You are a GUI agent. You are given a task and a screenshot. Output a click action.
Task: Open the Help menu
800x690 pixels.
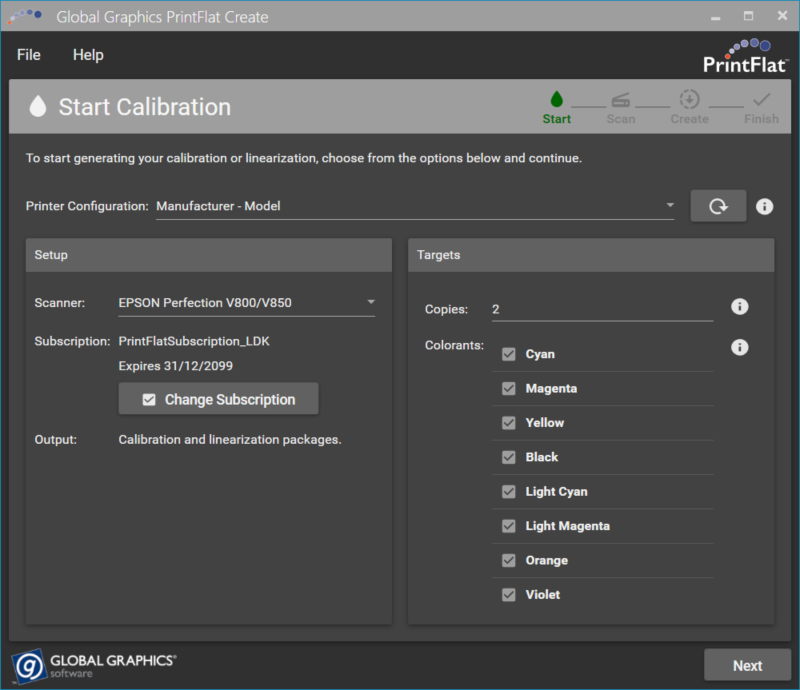point(88,55)
